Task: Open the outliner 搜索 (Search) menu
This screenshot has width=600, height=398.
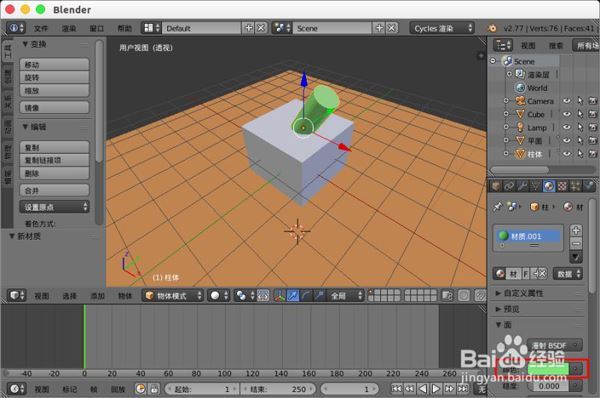Action: tap(556, 46)
